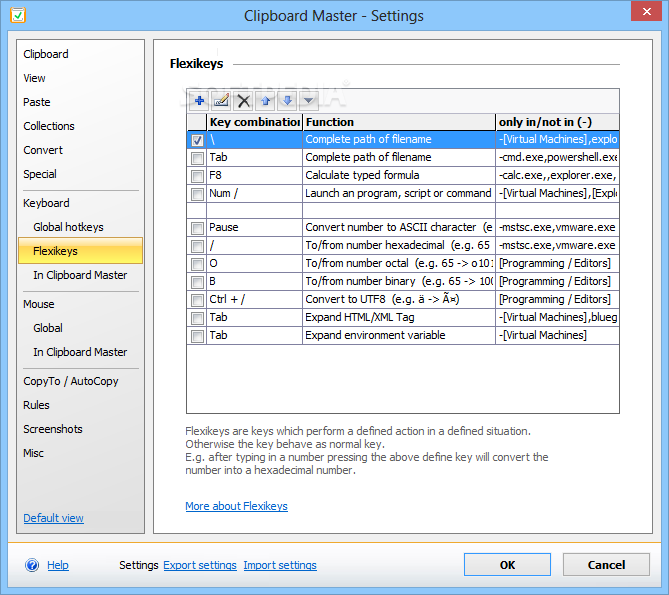Open the View settings category

point(34,78)
